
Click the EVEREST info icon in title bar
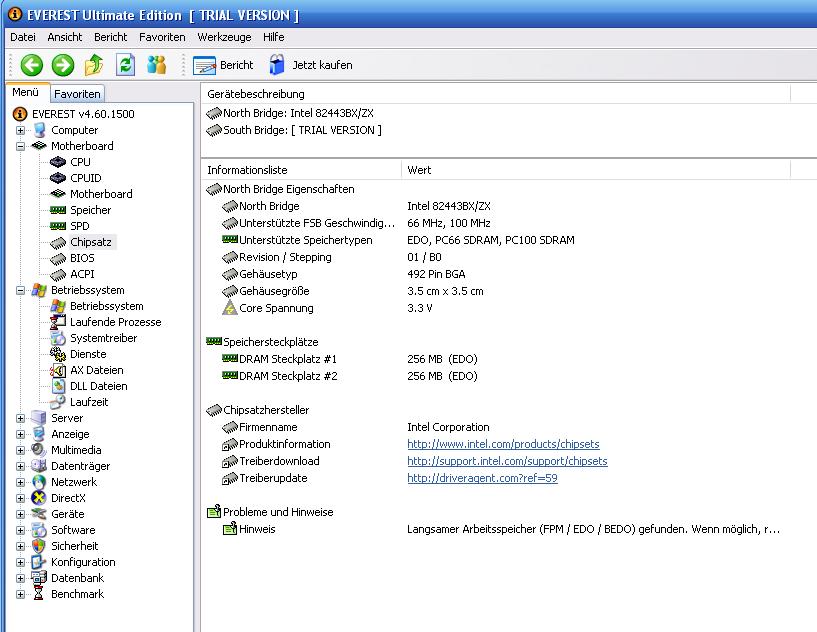click(x=15, y=14)
